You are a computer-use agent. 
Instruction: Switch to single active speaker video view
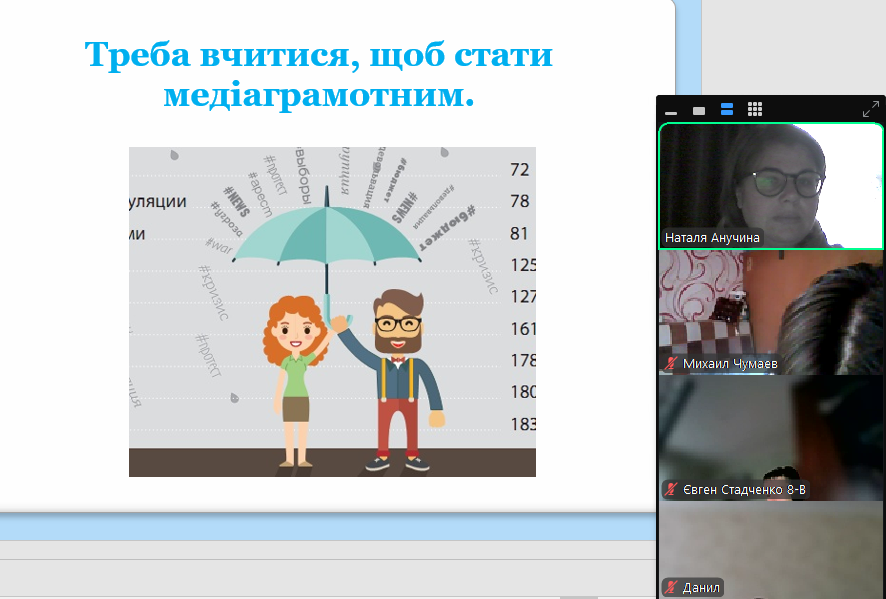(x=699, y=110)
